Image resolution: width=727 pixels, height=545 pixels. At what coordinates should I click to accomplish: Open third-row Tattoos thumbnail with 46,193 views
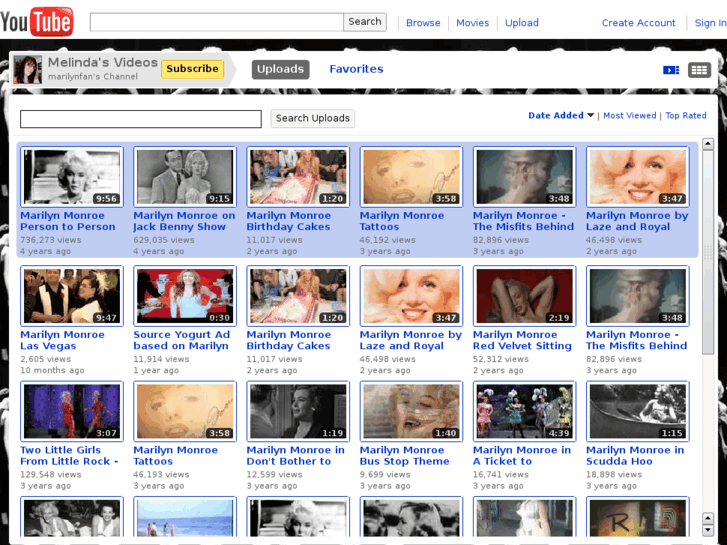pyautogui.click(x=185, y=411)
